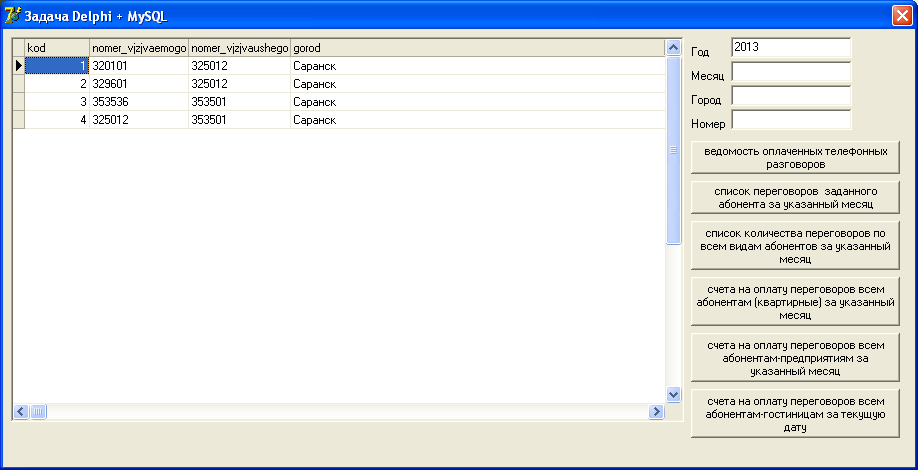
Task: Select Саранск cell in row 3
Action: pos(478,102)
